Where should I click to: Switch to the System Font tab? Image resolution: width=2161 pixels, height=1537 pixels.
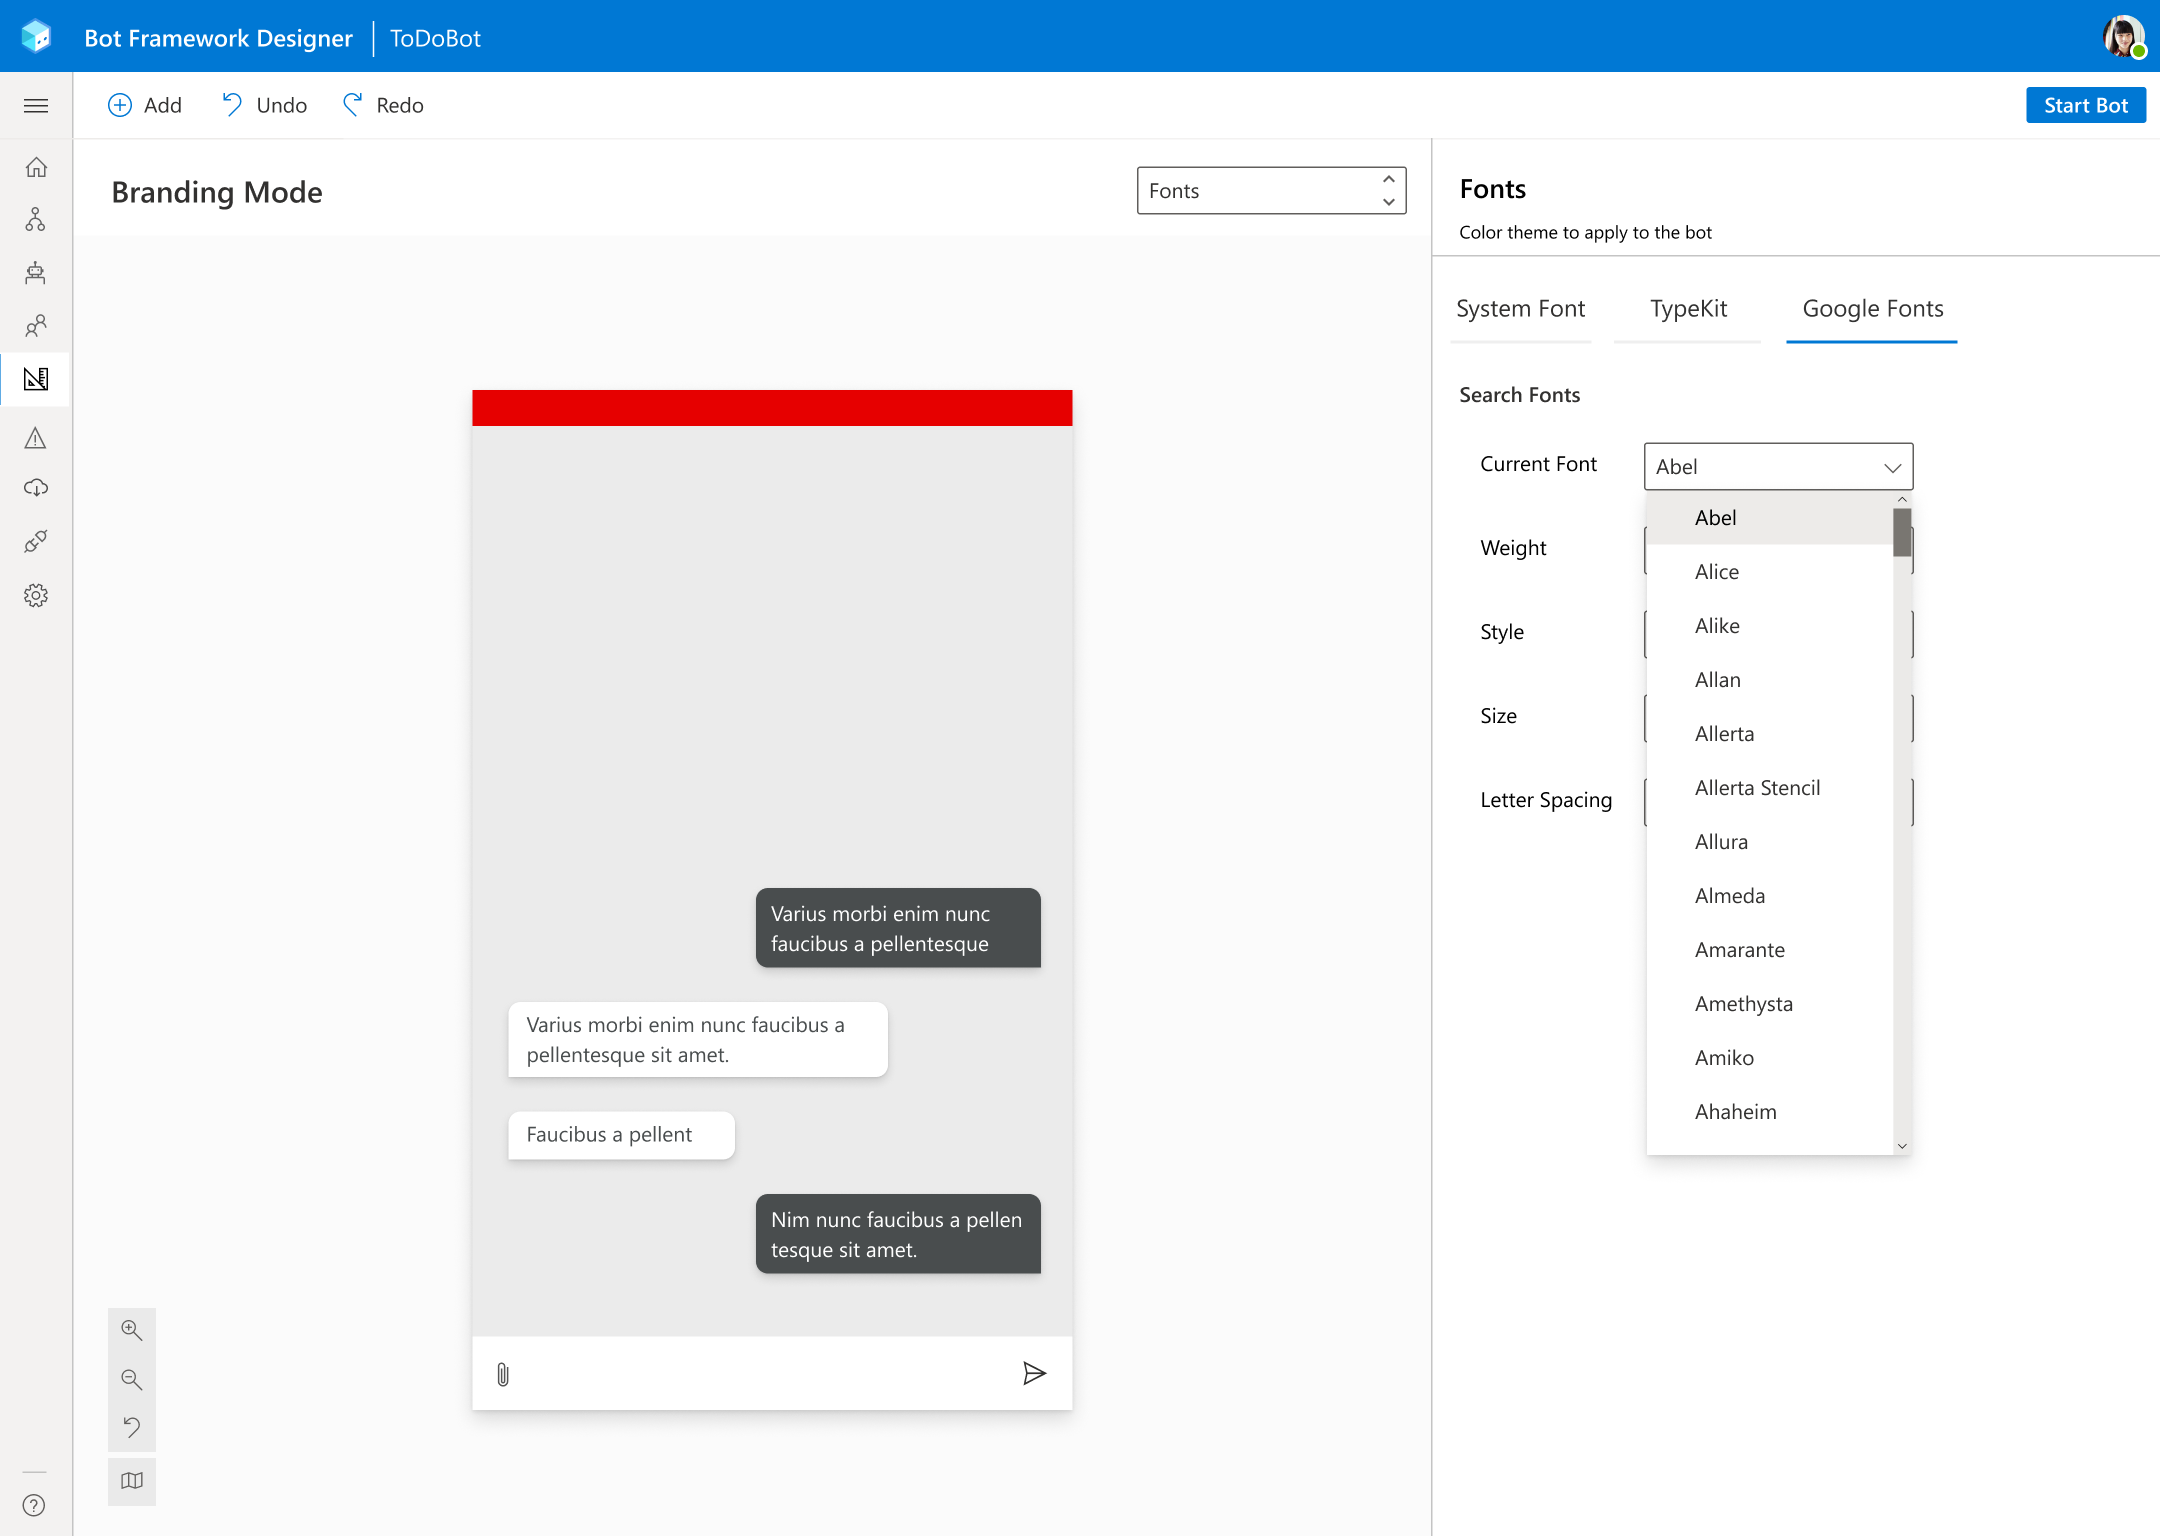coord(1520,309)
